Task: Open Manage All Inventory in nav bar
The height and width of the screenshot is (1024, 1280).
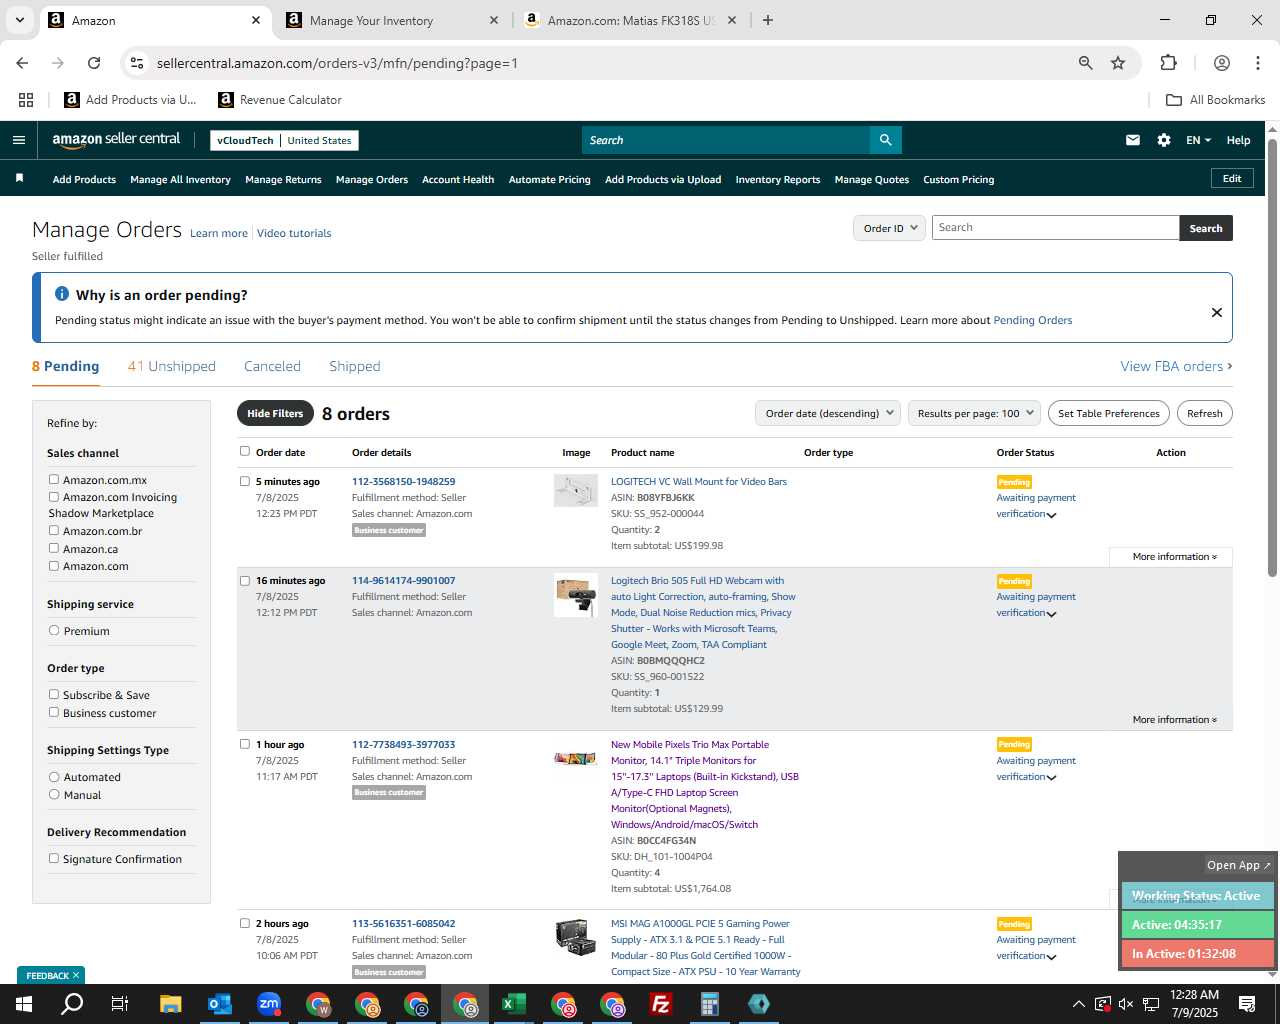Action: click(x=180, y=180)
